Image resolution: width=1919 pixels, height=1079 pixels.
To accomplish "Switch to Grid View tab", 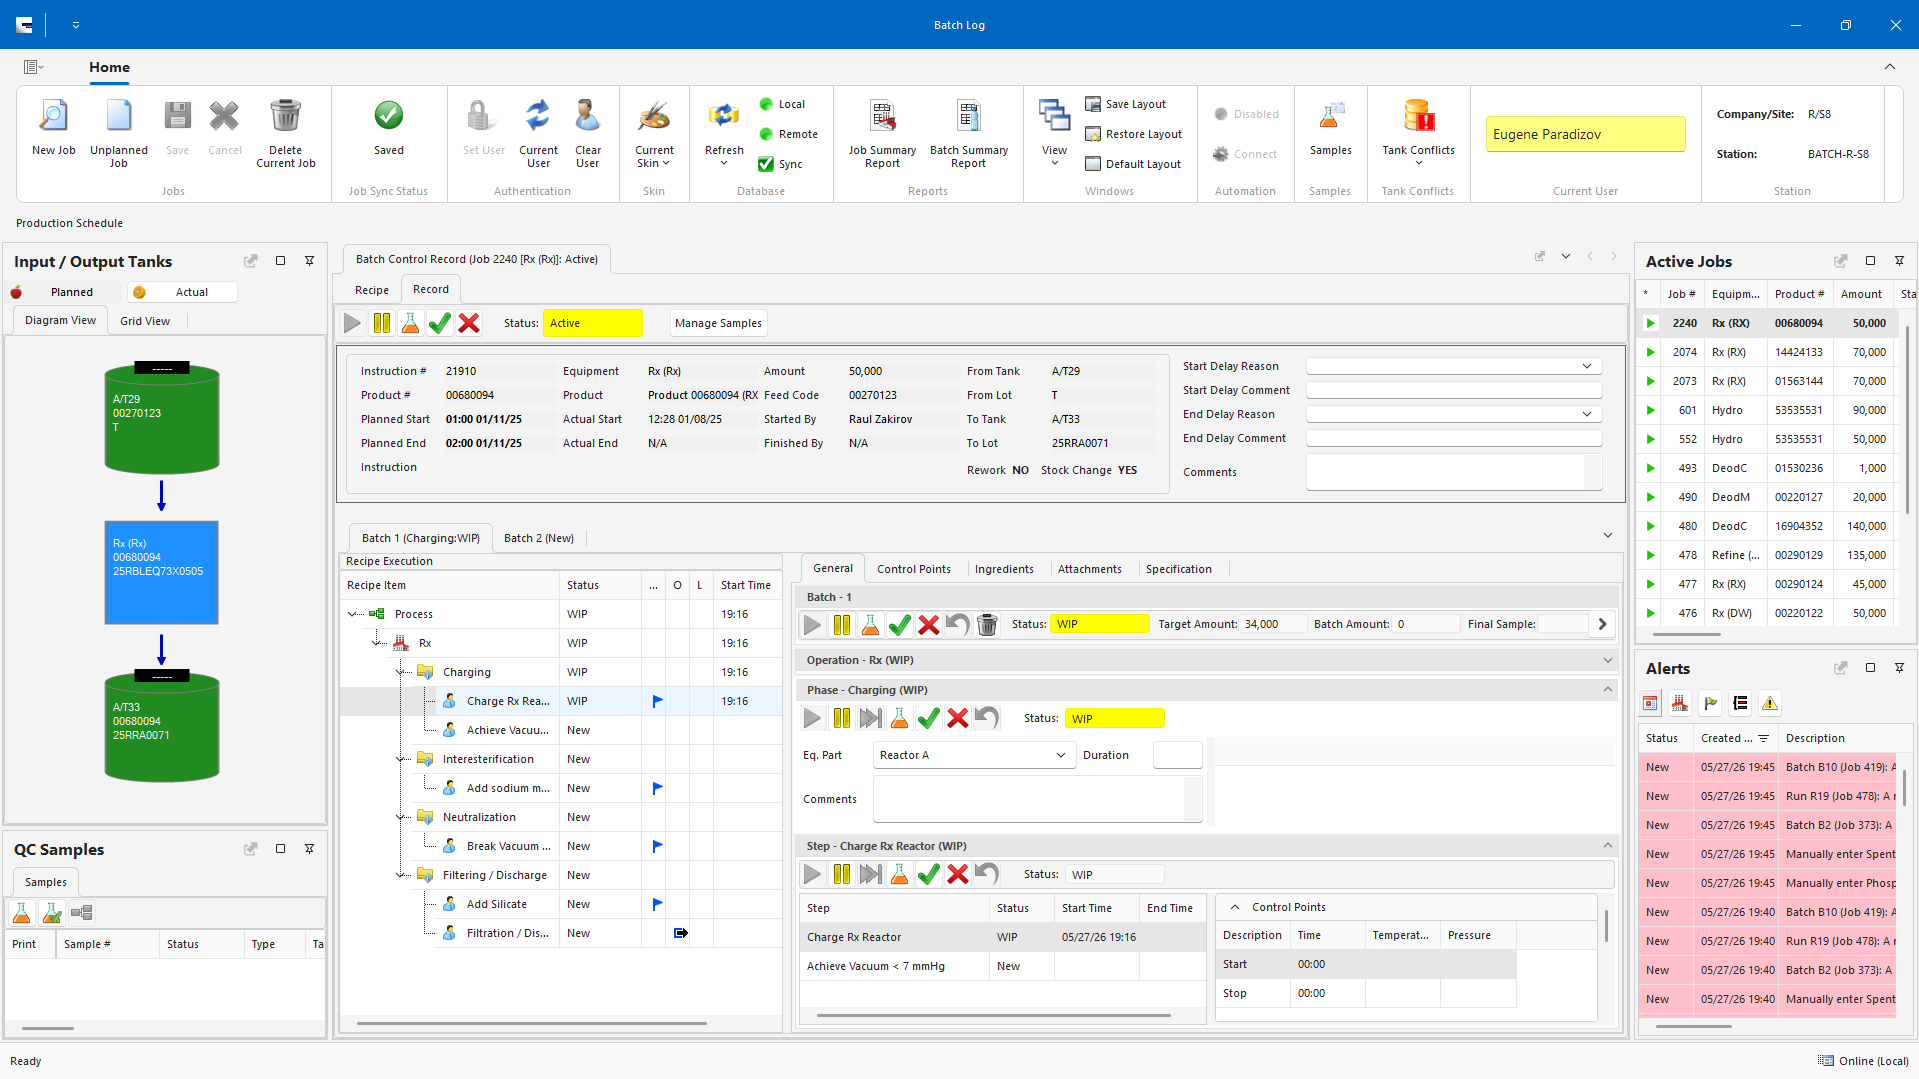I will click(145, 321).
